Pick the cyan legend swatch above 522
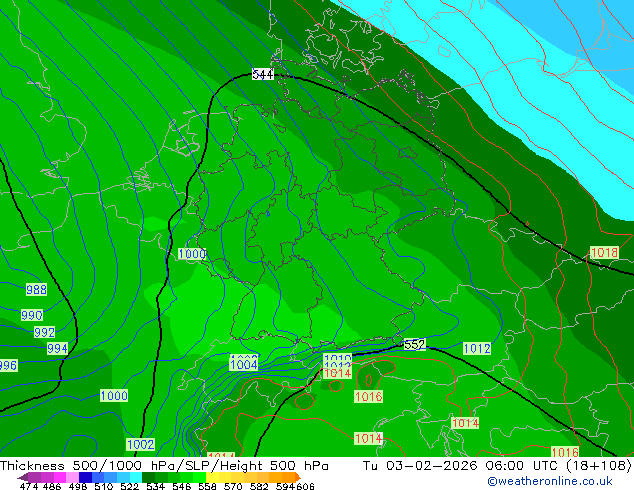Viewport: 634px width, 490px height. tap(136, 477)
